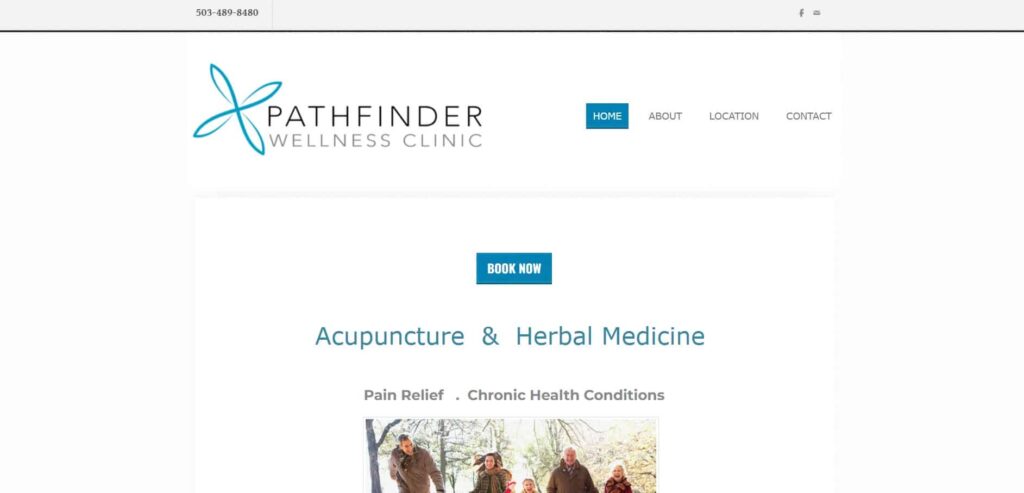Call the 503-489-8480 phone number
The image size is (1024, 493).
coord(227,13)
